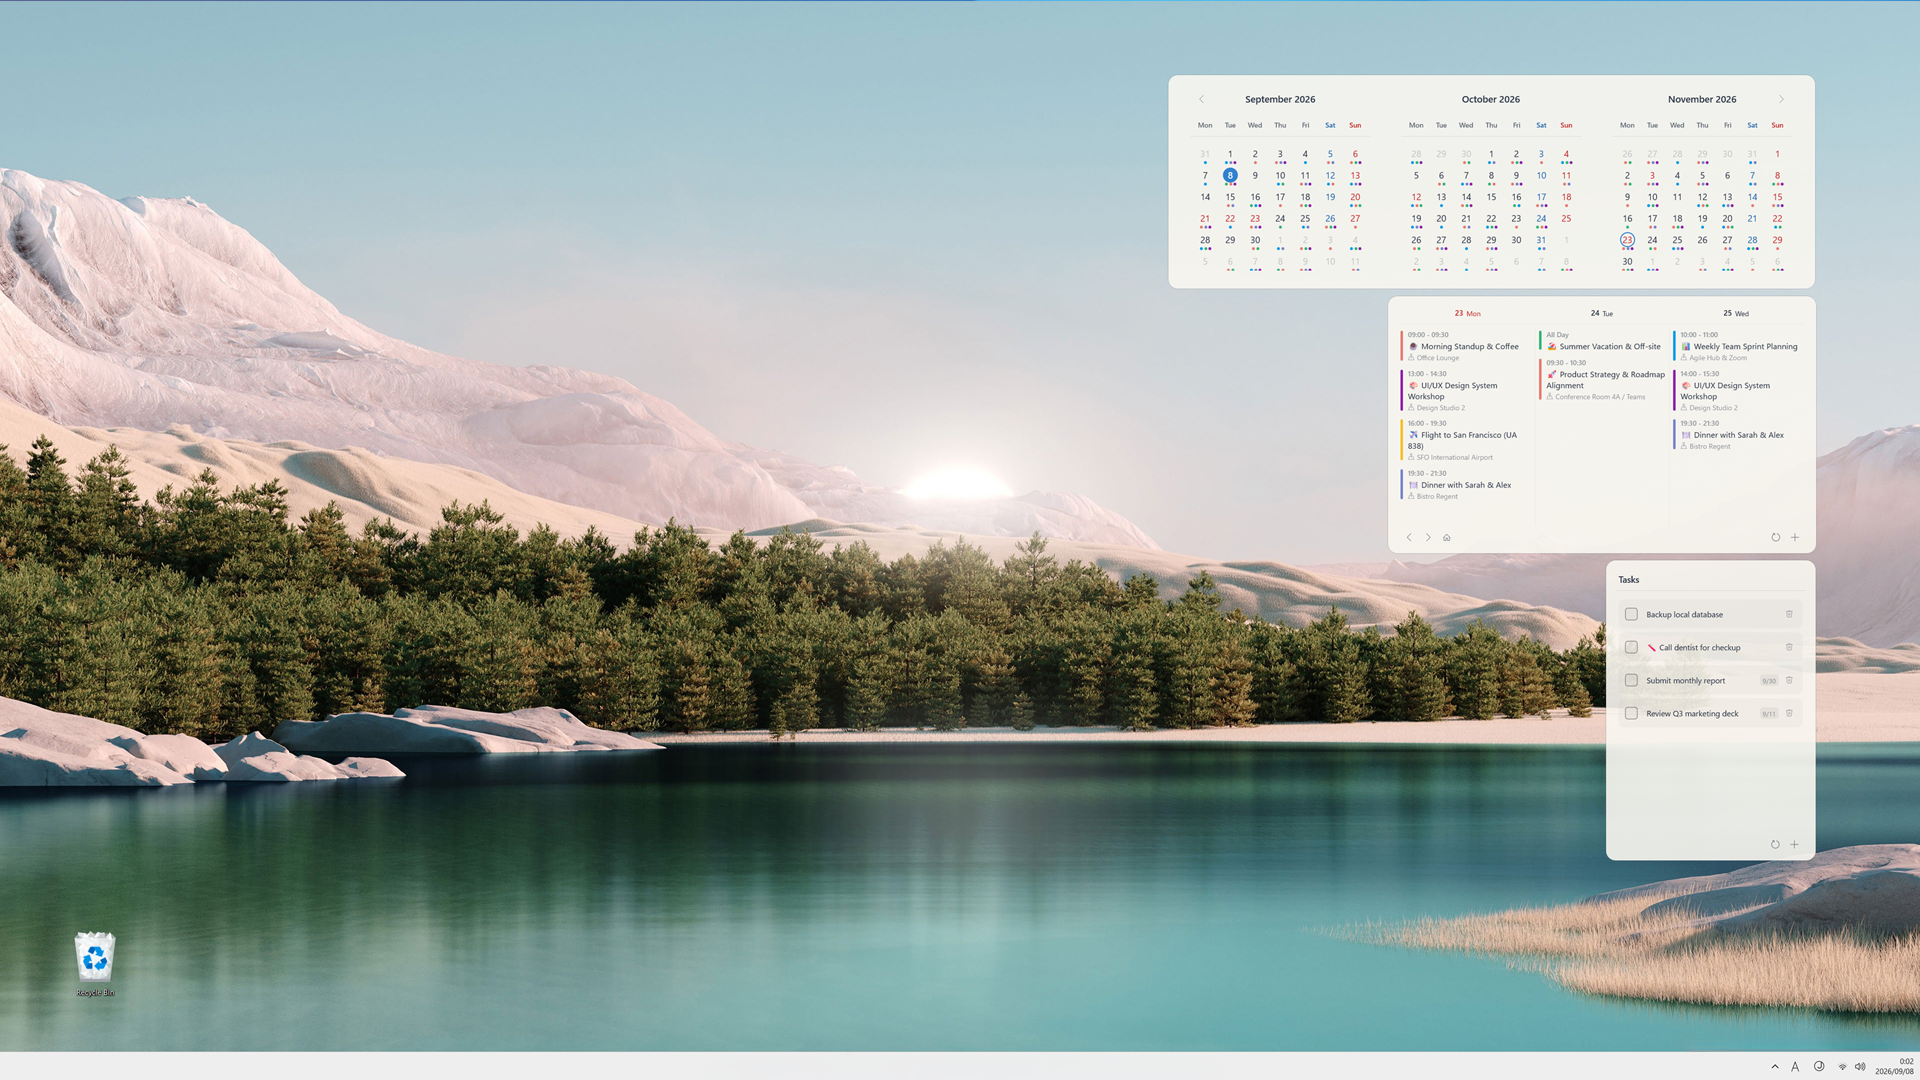Add a new task in Tasks widget
Screen dimensions: 1920x1080
(1794, 845)
